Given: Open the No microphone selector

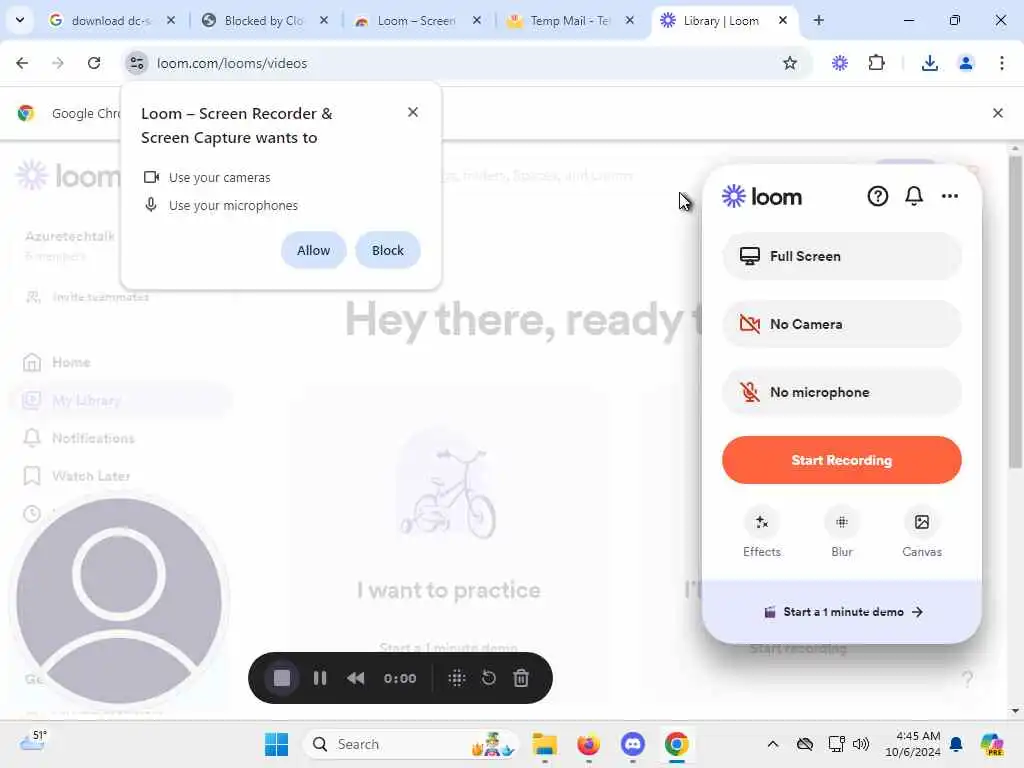Looking at the screenshot, I should tap(841, 392).
